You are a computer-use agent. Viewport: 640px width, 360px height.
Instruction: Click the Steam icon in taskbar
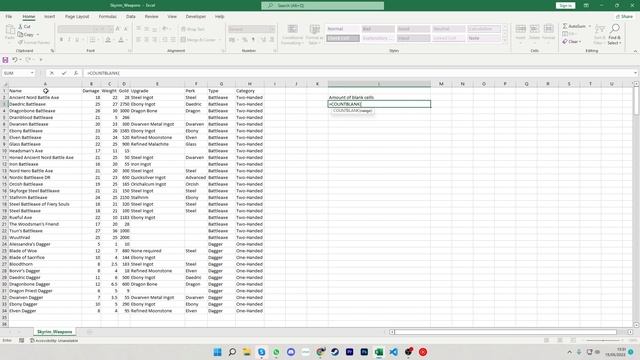click(335, 352)
